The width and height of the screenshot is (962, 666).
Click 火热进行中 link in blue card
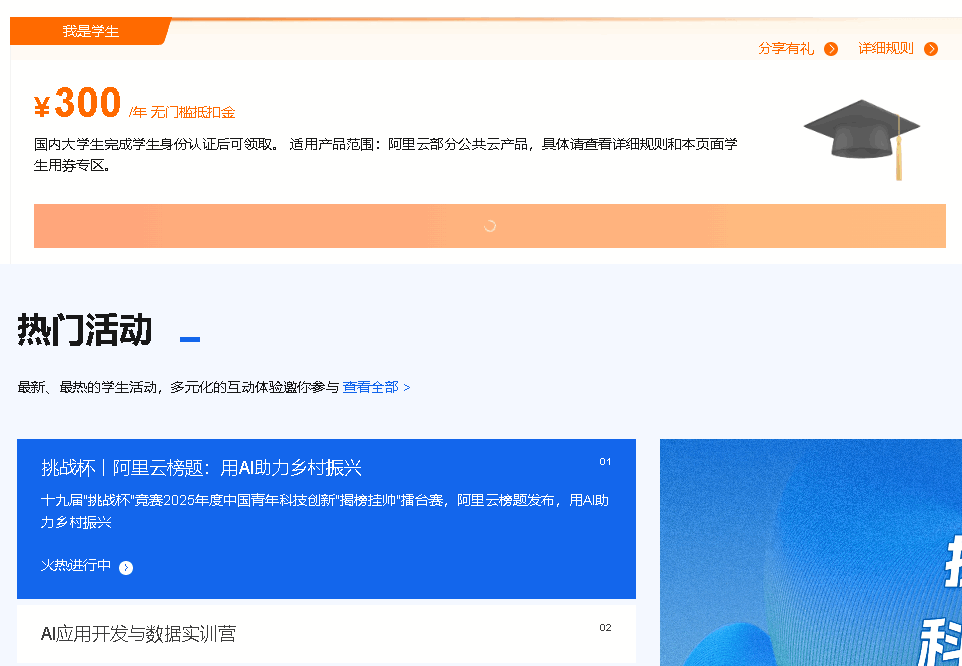[x=75, y=565]
